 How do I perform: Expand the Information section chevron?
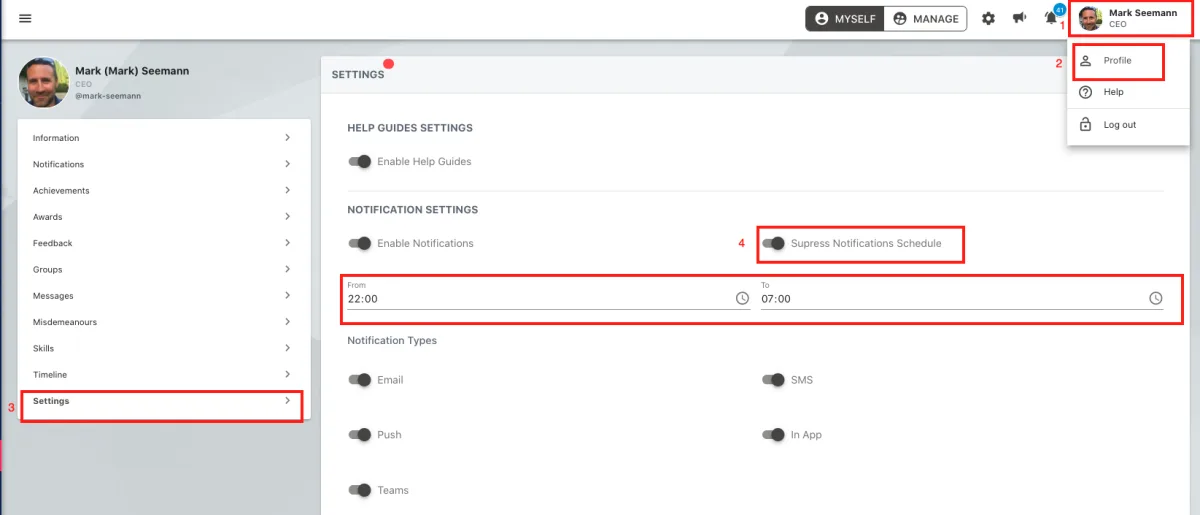pos(287,138)
